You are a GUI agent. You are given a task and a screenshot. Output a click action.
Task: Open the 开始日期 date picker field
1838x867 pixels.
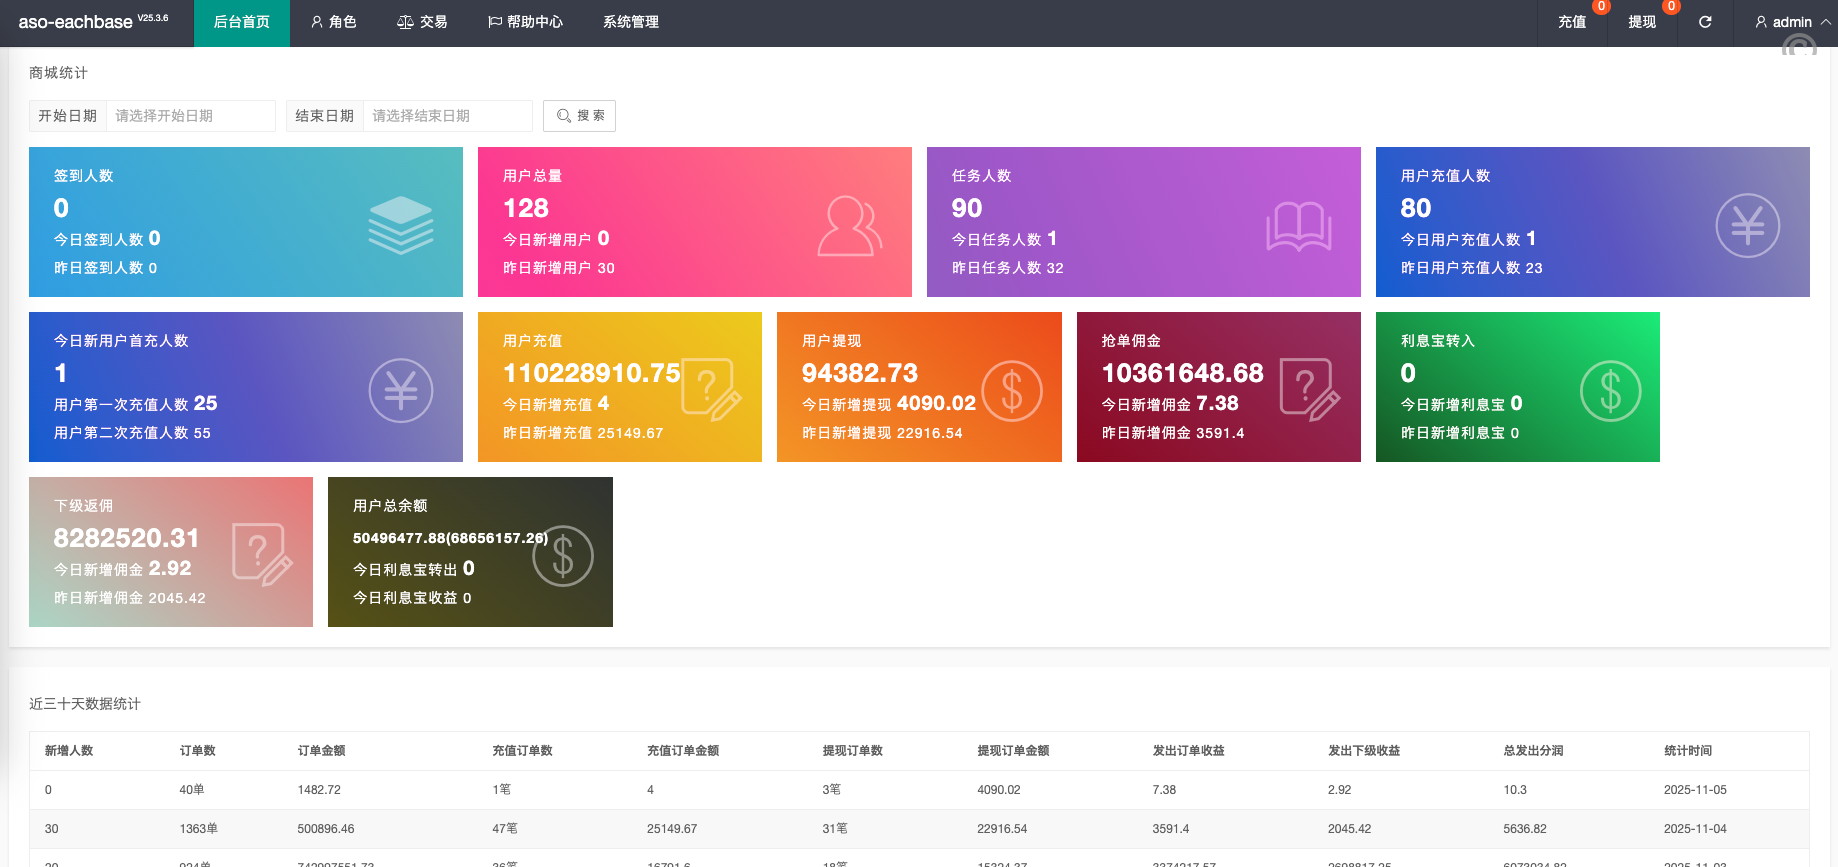[x=190, y=116]
